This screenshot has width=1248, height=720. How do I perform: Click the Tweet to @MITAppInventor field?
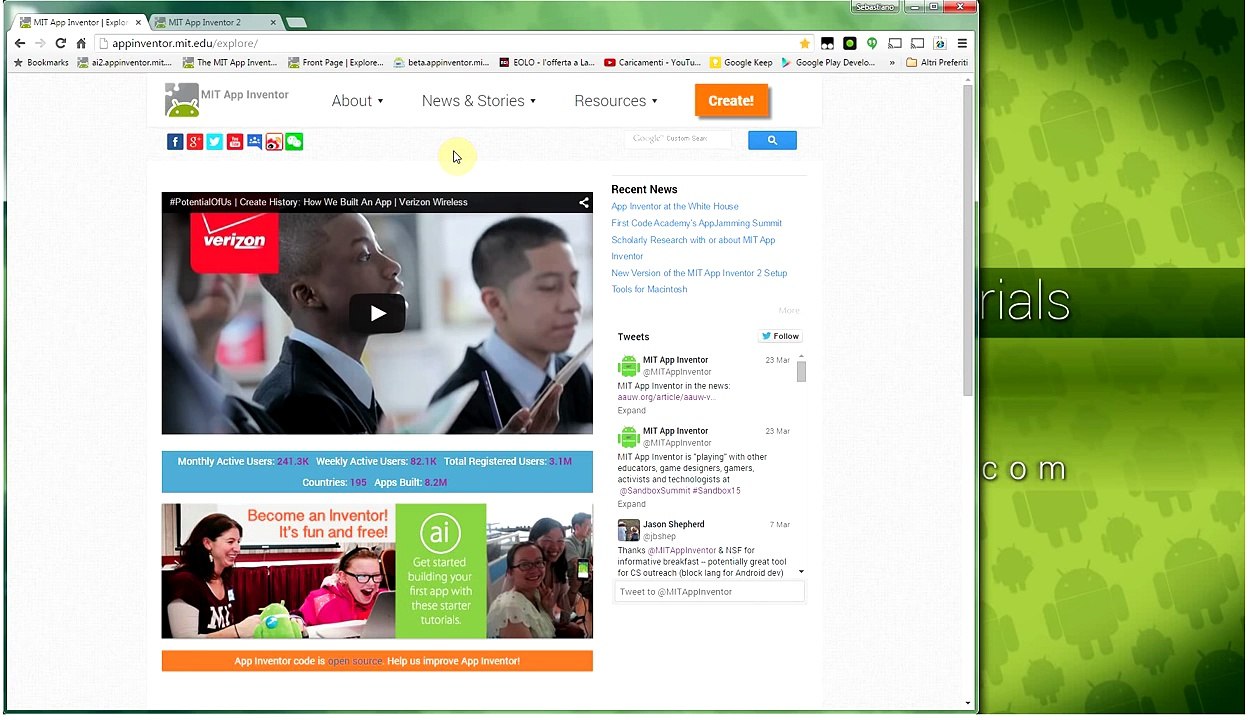pyautogui.click(x=708, y=592)
